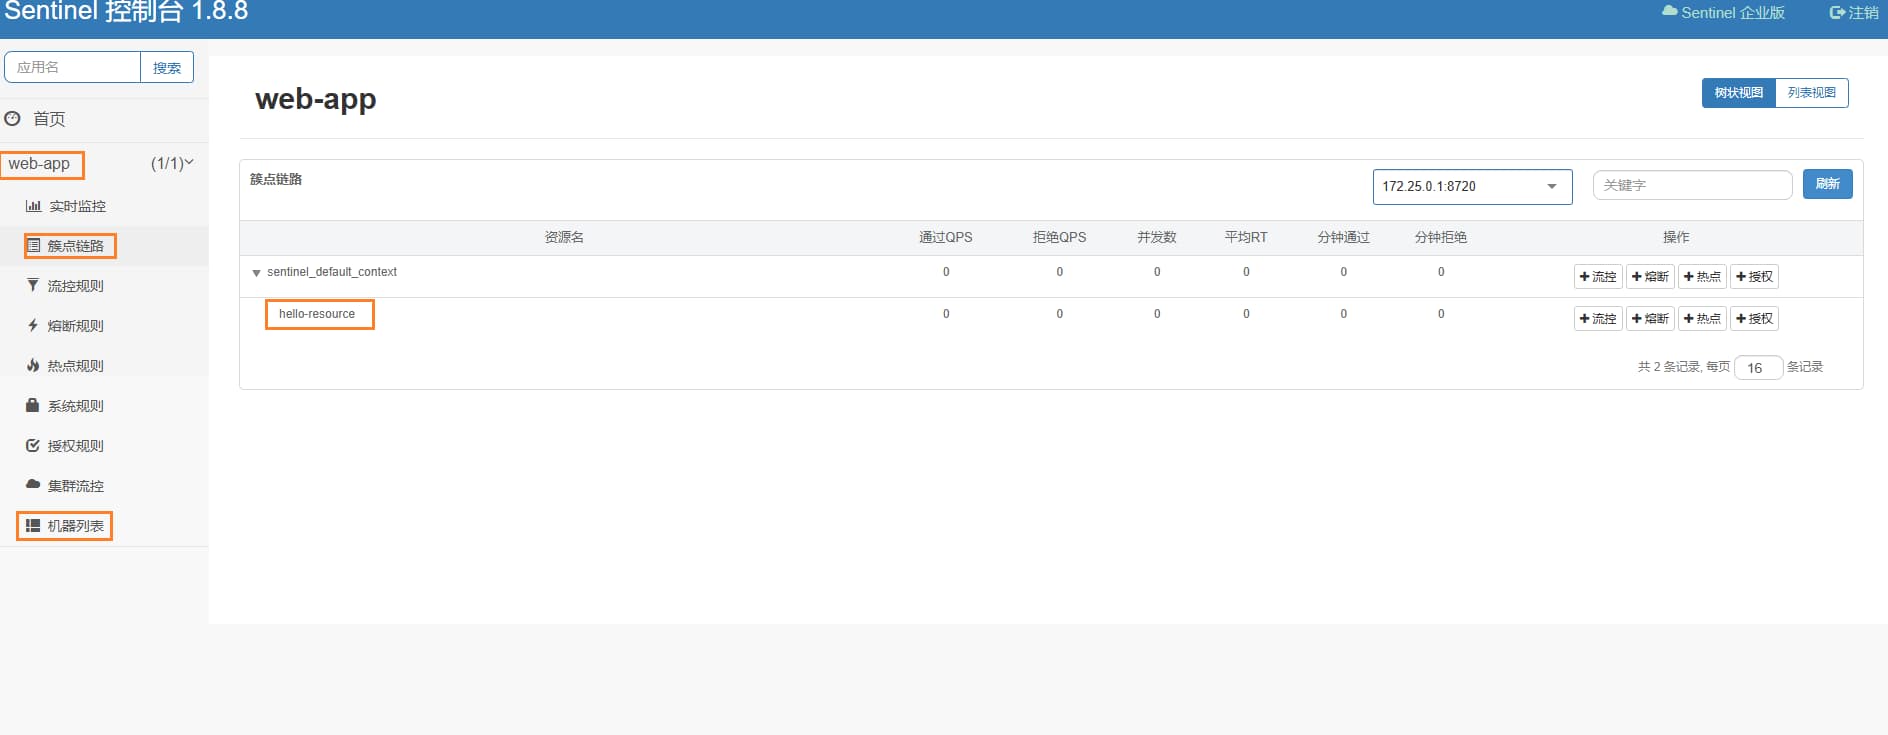Click the 并发数 column header
The image size is (1888, 735).
pyautogui.click(x=1156, y=237)
